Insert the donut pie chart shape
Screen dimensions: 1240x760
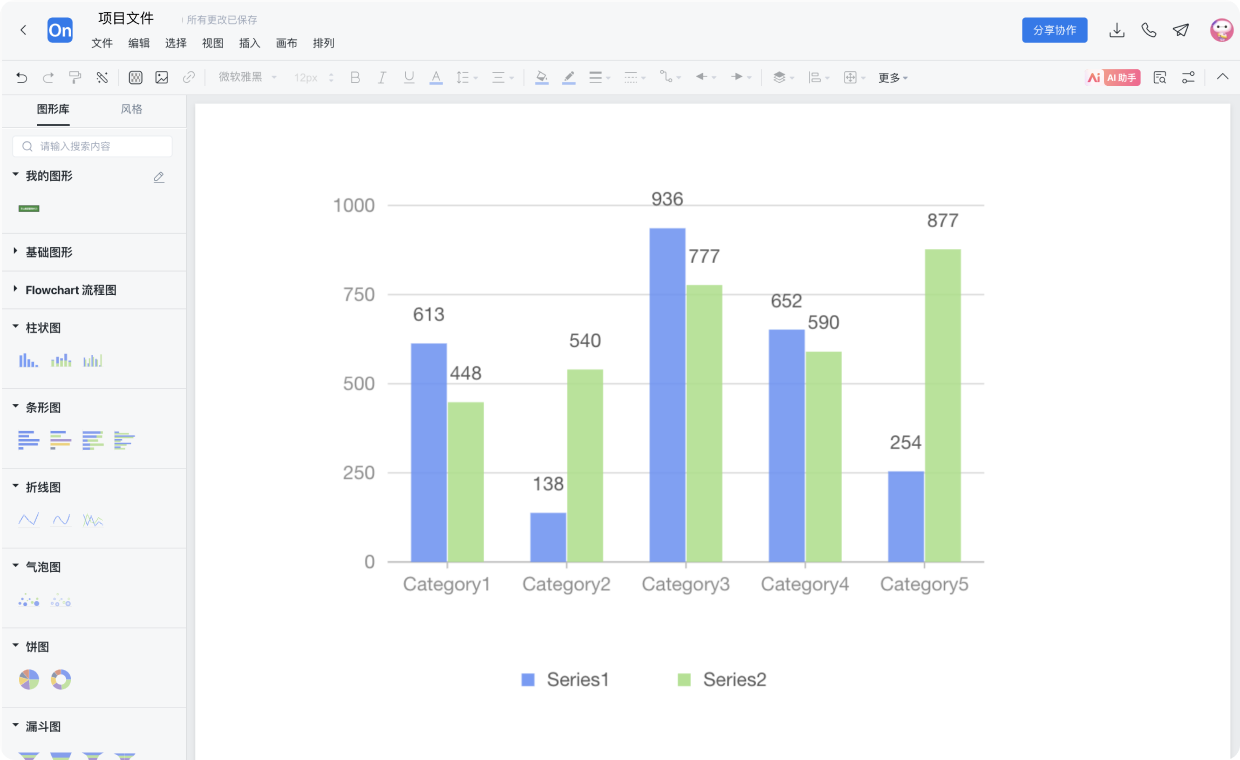click(61, 680)
